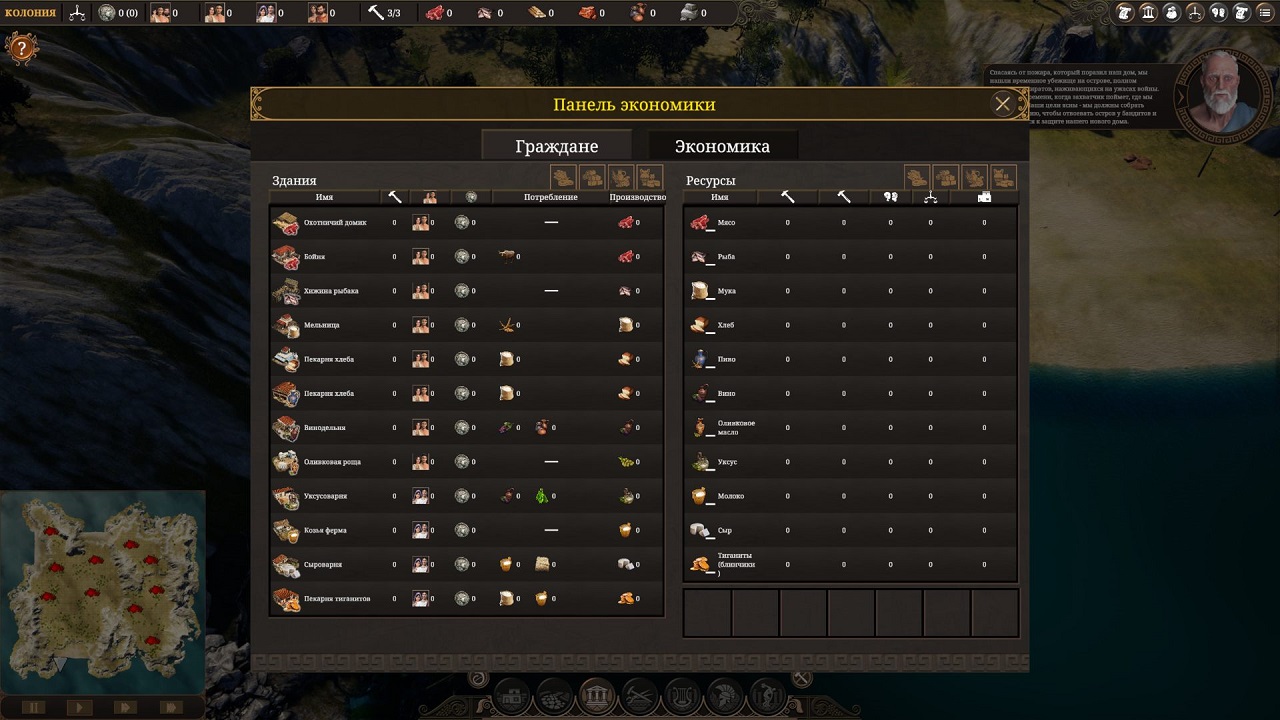Open the help question mark button
Screen dimensions: 1280x720
tap(21, 48)
